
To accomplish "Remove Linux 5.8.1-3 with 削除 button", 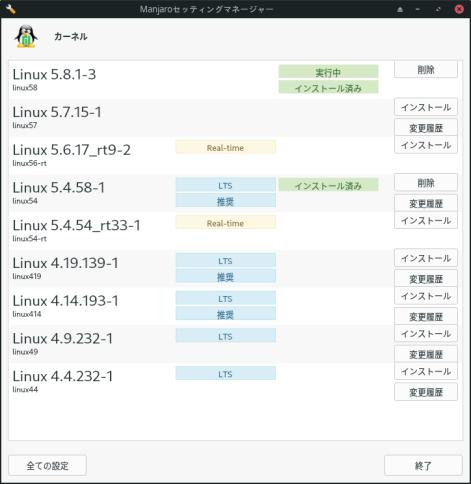I will (426, 70).
